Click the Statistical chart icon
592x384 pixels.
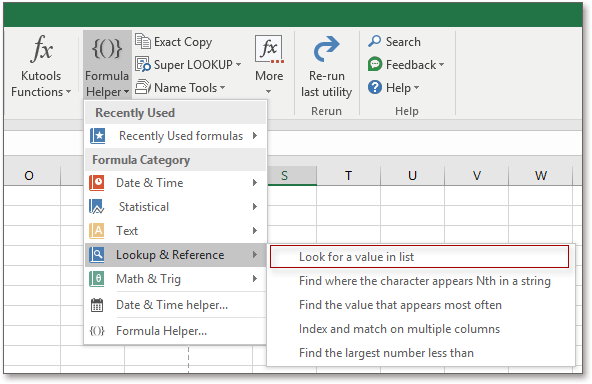click(x=97, y=207)
